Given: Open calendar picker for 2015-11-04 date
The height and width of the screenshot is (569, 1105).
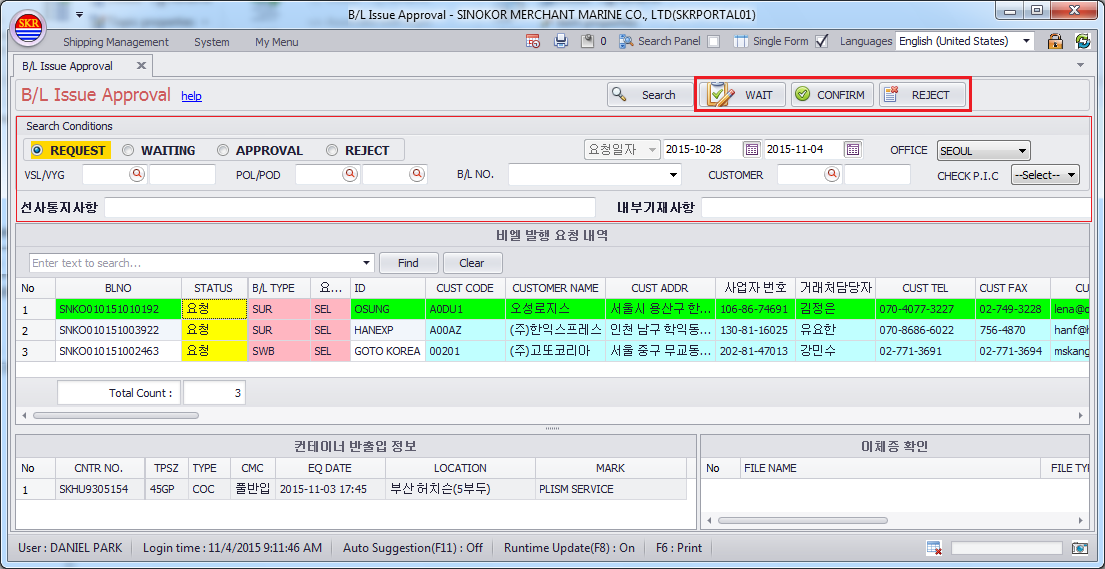Looking at the screenshot, I should (853, 149).
